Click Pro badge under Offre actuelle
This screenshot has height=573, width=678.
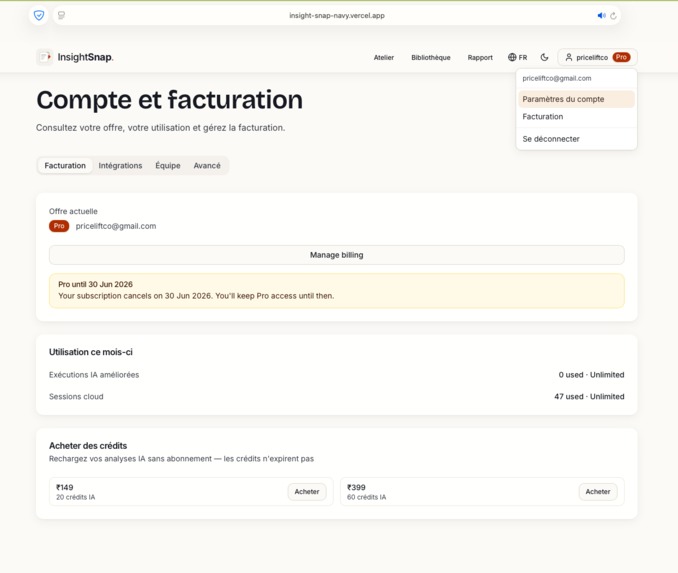click(x=59, y=226)
